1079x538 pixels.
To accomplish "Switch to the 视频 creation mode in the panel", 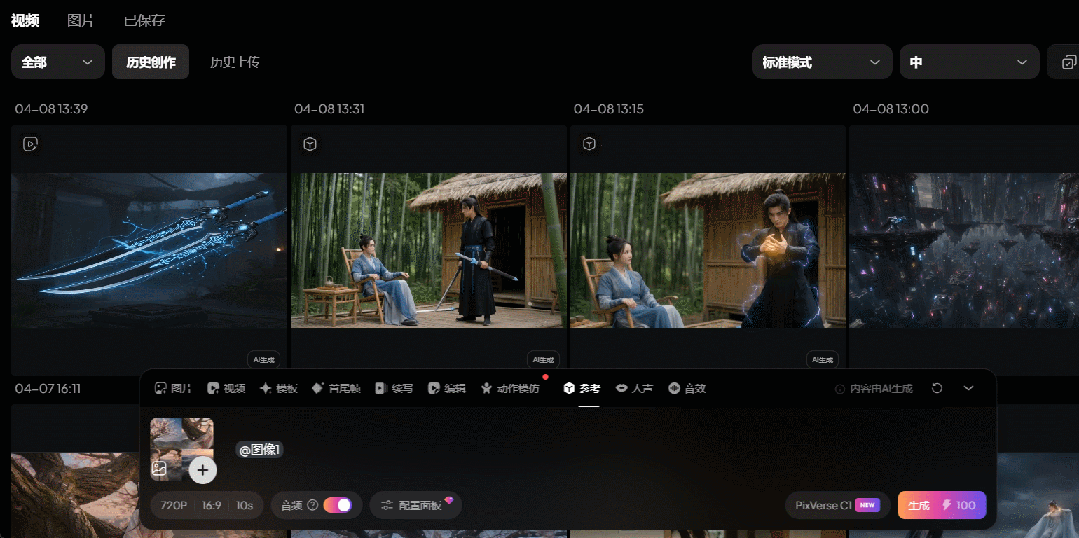I will pyautogui.click(x=226, y=389).
